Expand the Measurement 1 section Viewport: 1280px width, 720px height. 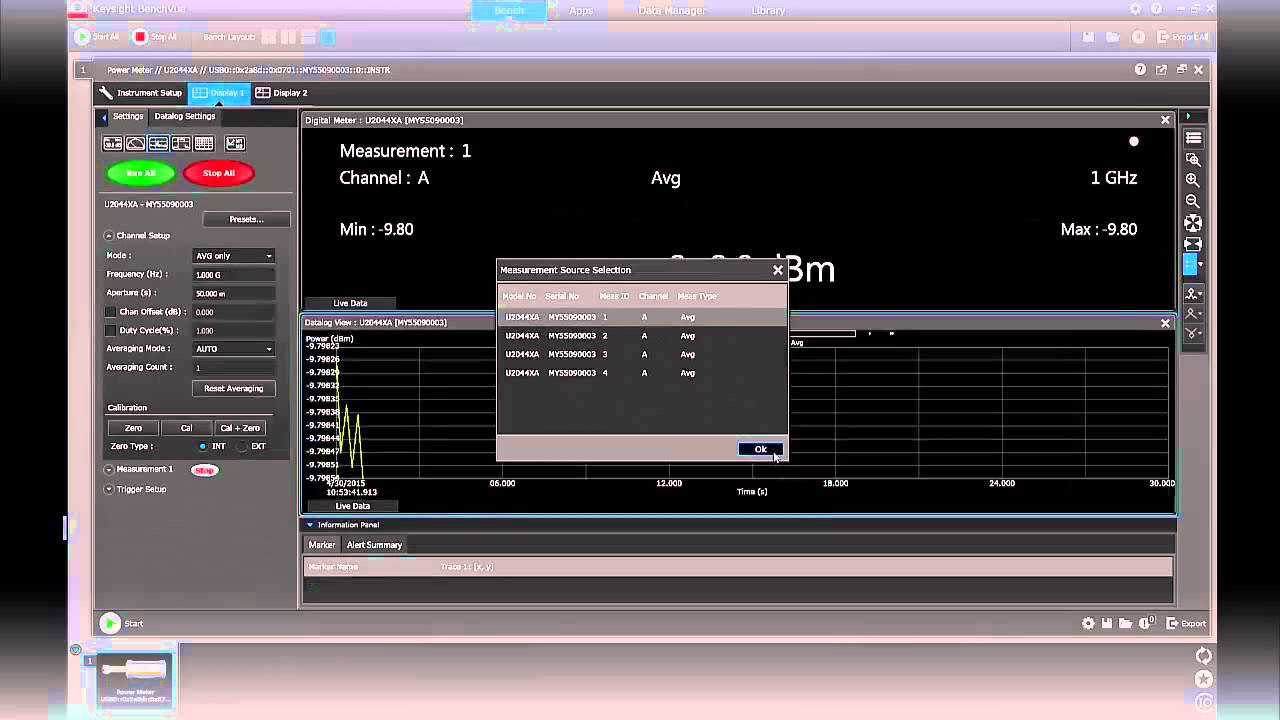(x=108, y=469)
